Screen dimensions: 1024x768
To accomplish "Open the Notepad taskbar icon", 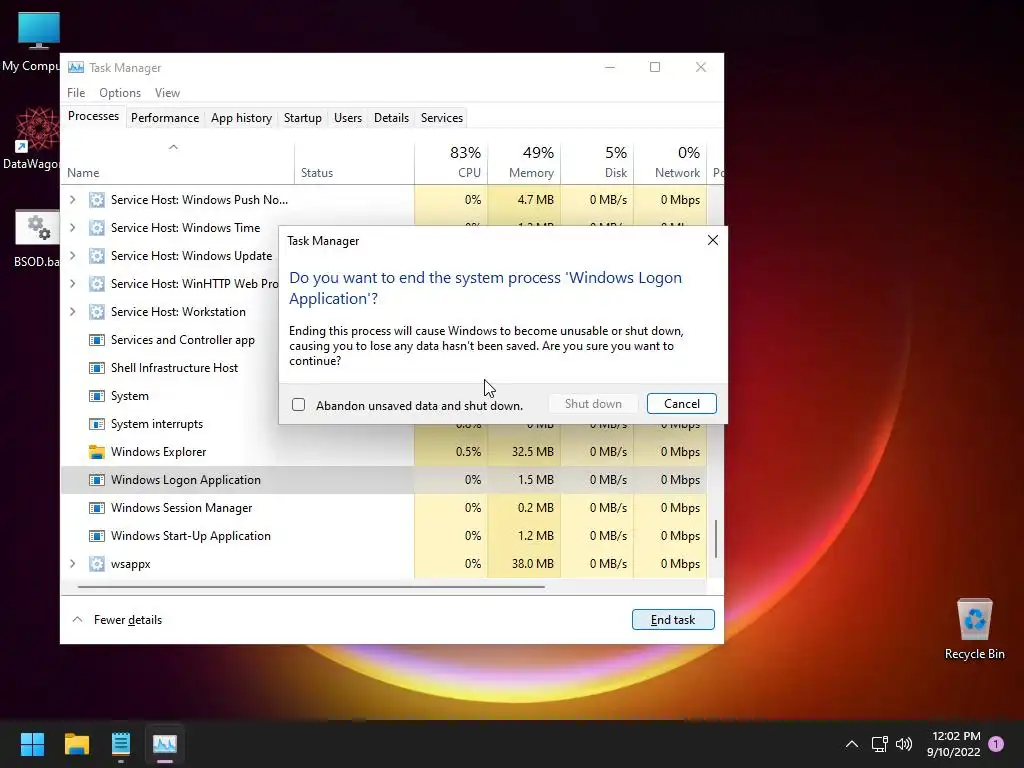I will click(x=121, y=744).
